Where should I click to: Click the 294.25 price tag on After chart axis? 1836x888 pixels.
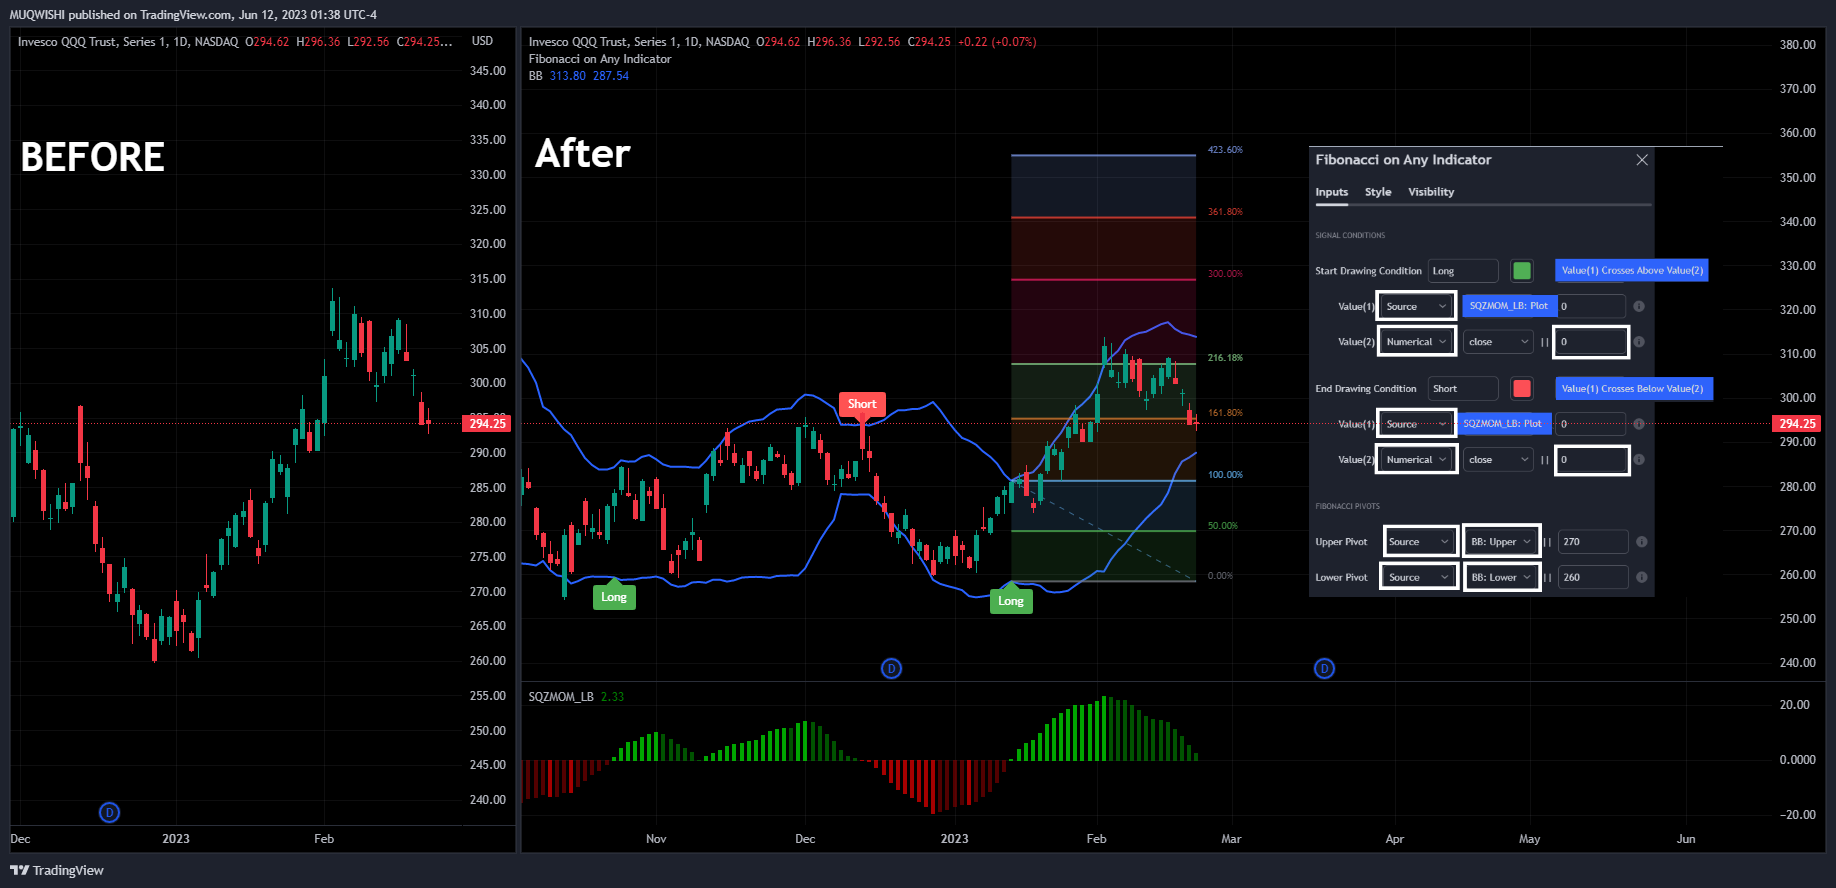1797,424
